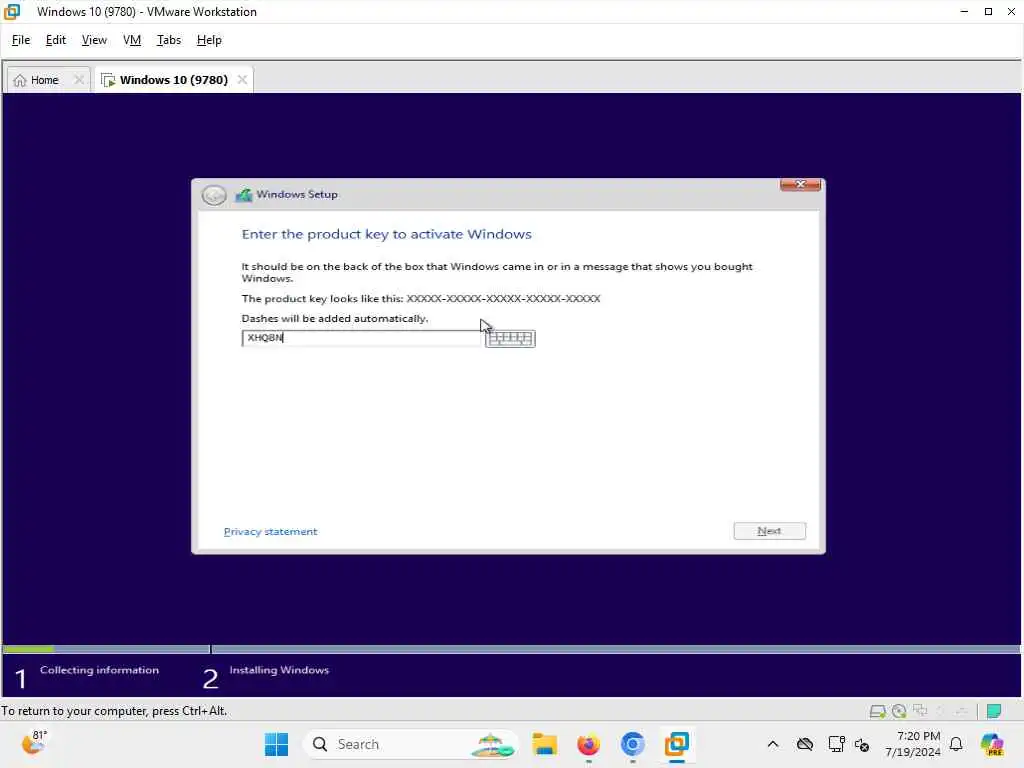Click the network connection tray icon

click(x=836, y=744)
